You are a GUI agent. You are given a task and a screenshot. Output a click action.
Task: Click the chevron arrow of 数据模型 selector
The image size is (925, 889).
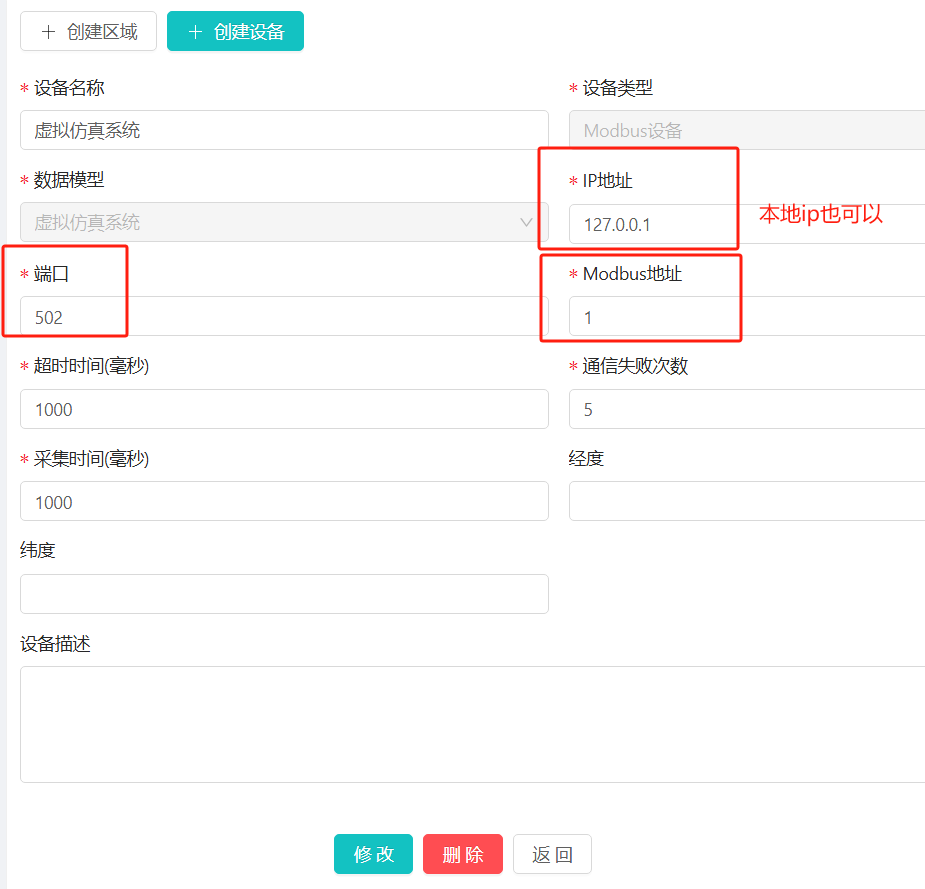tap(527, 222)
